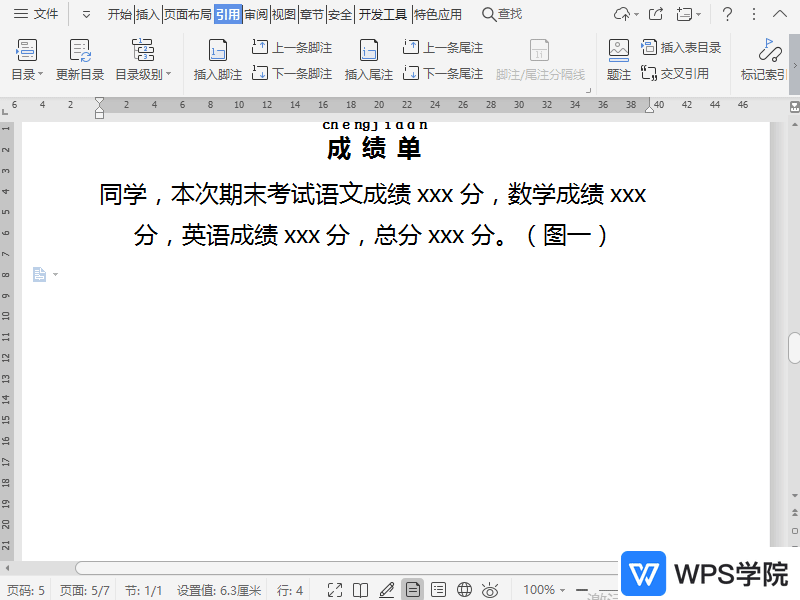Open the zoom percentage 100% dropdown
Image resolution: width=800 pixels, height=600 pixels.
(545, 590)
